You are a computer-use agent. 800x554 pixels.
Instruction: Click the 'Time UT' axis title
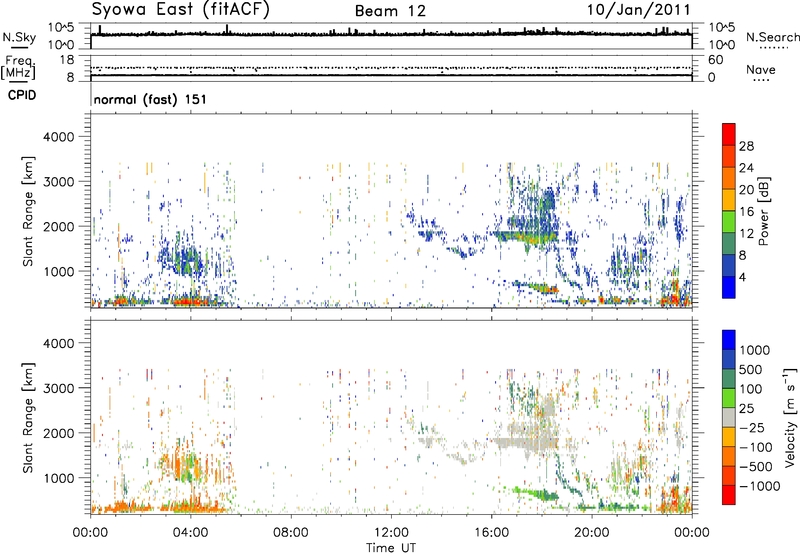click(x=391, y=548)
